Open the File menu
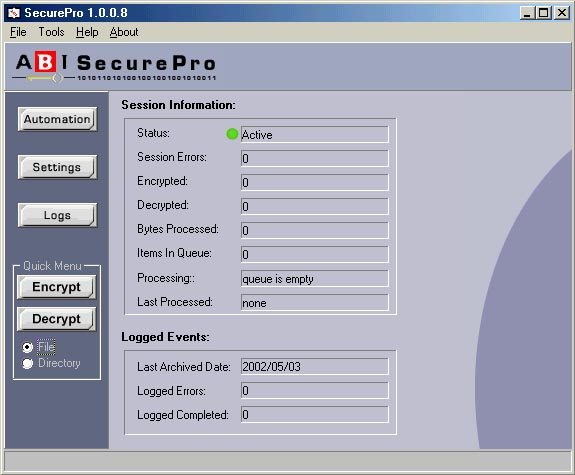Image resolution: width=575 pixels, height=475 pixels. tap(18, 32)
